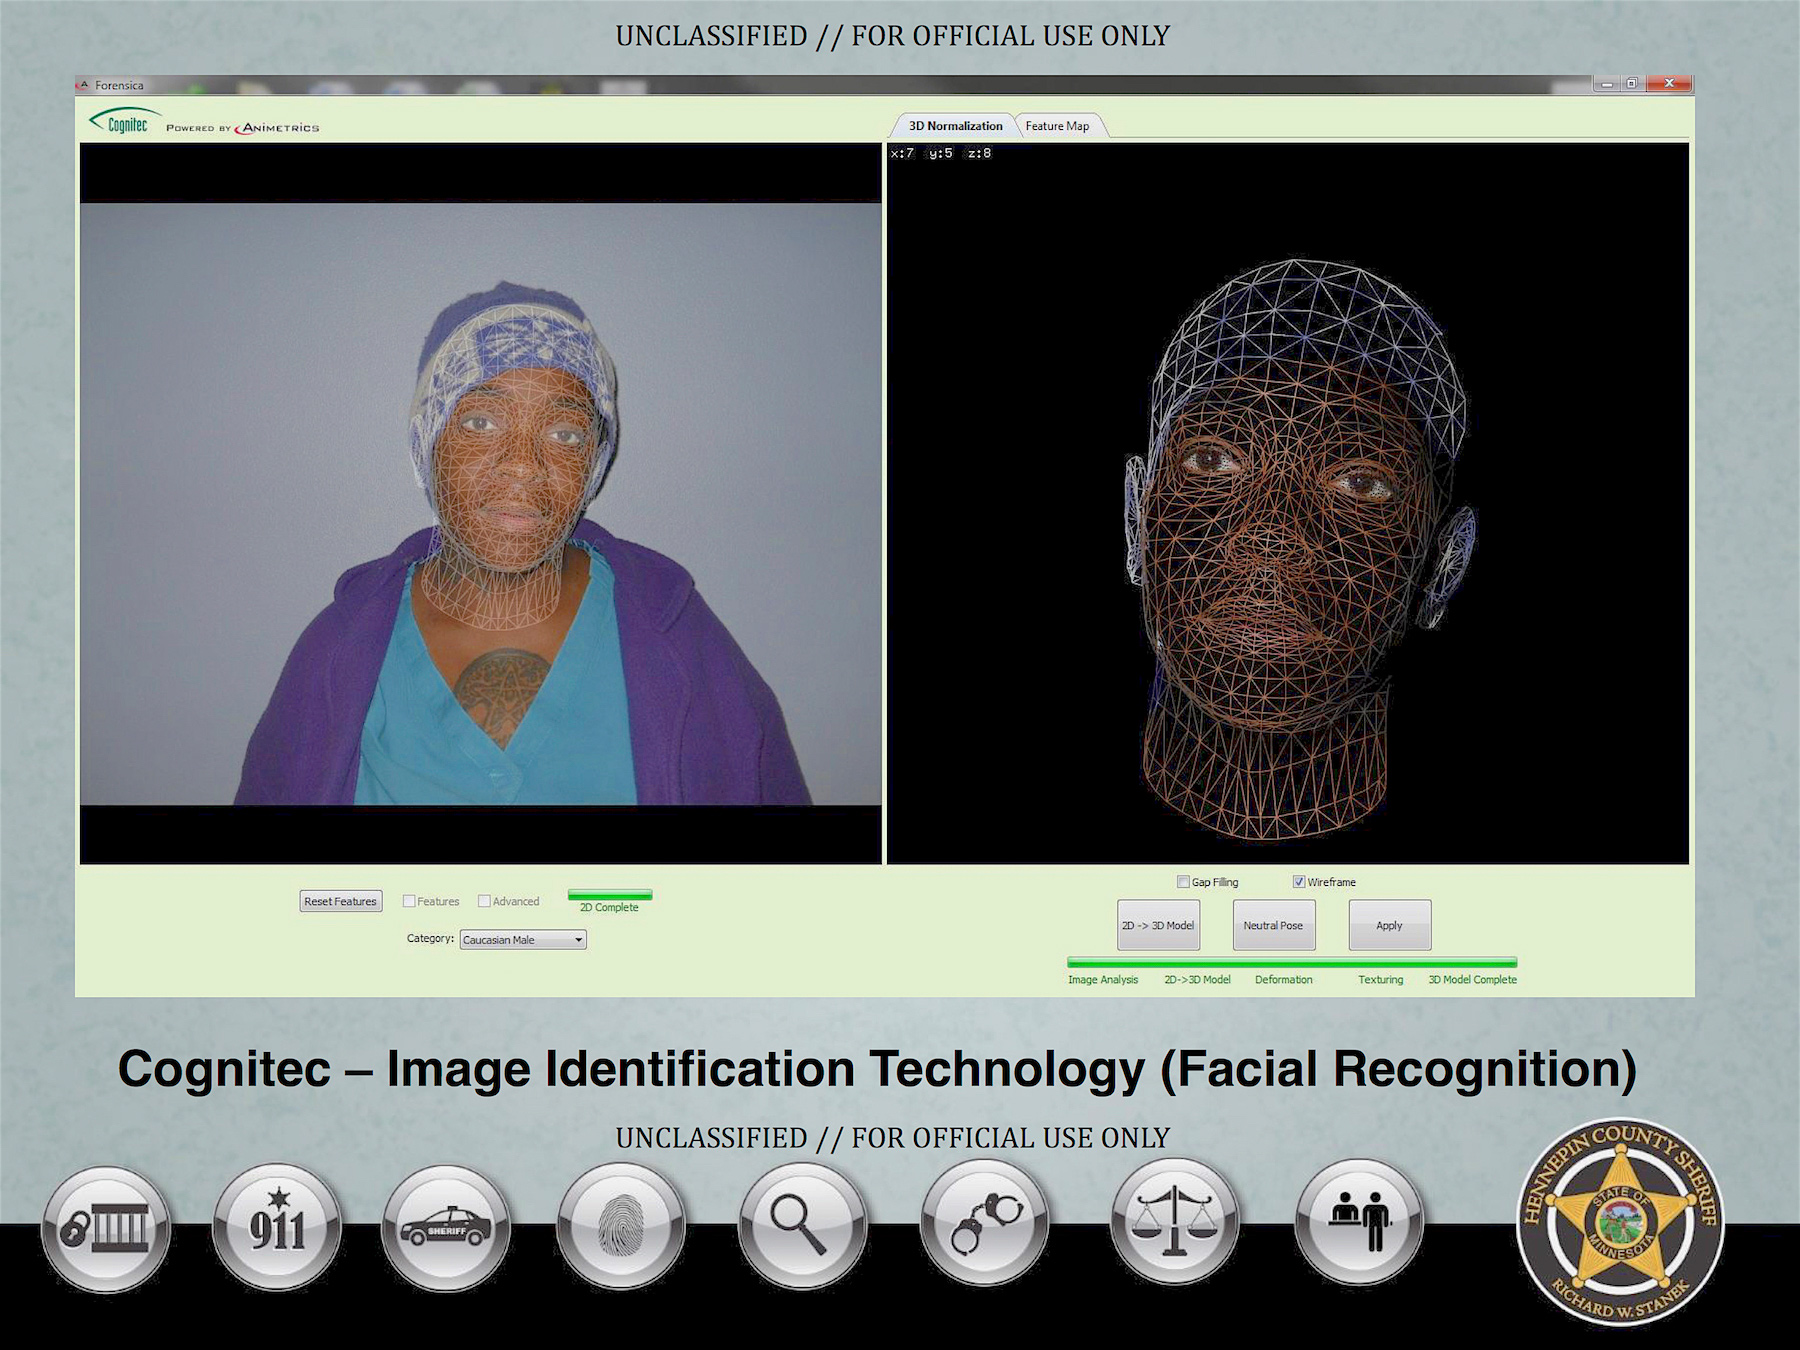Open the sheriff patrol car icon
1800x1350 pixels.
(446, 1229)
